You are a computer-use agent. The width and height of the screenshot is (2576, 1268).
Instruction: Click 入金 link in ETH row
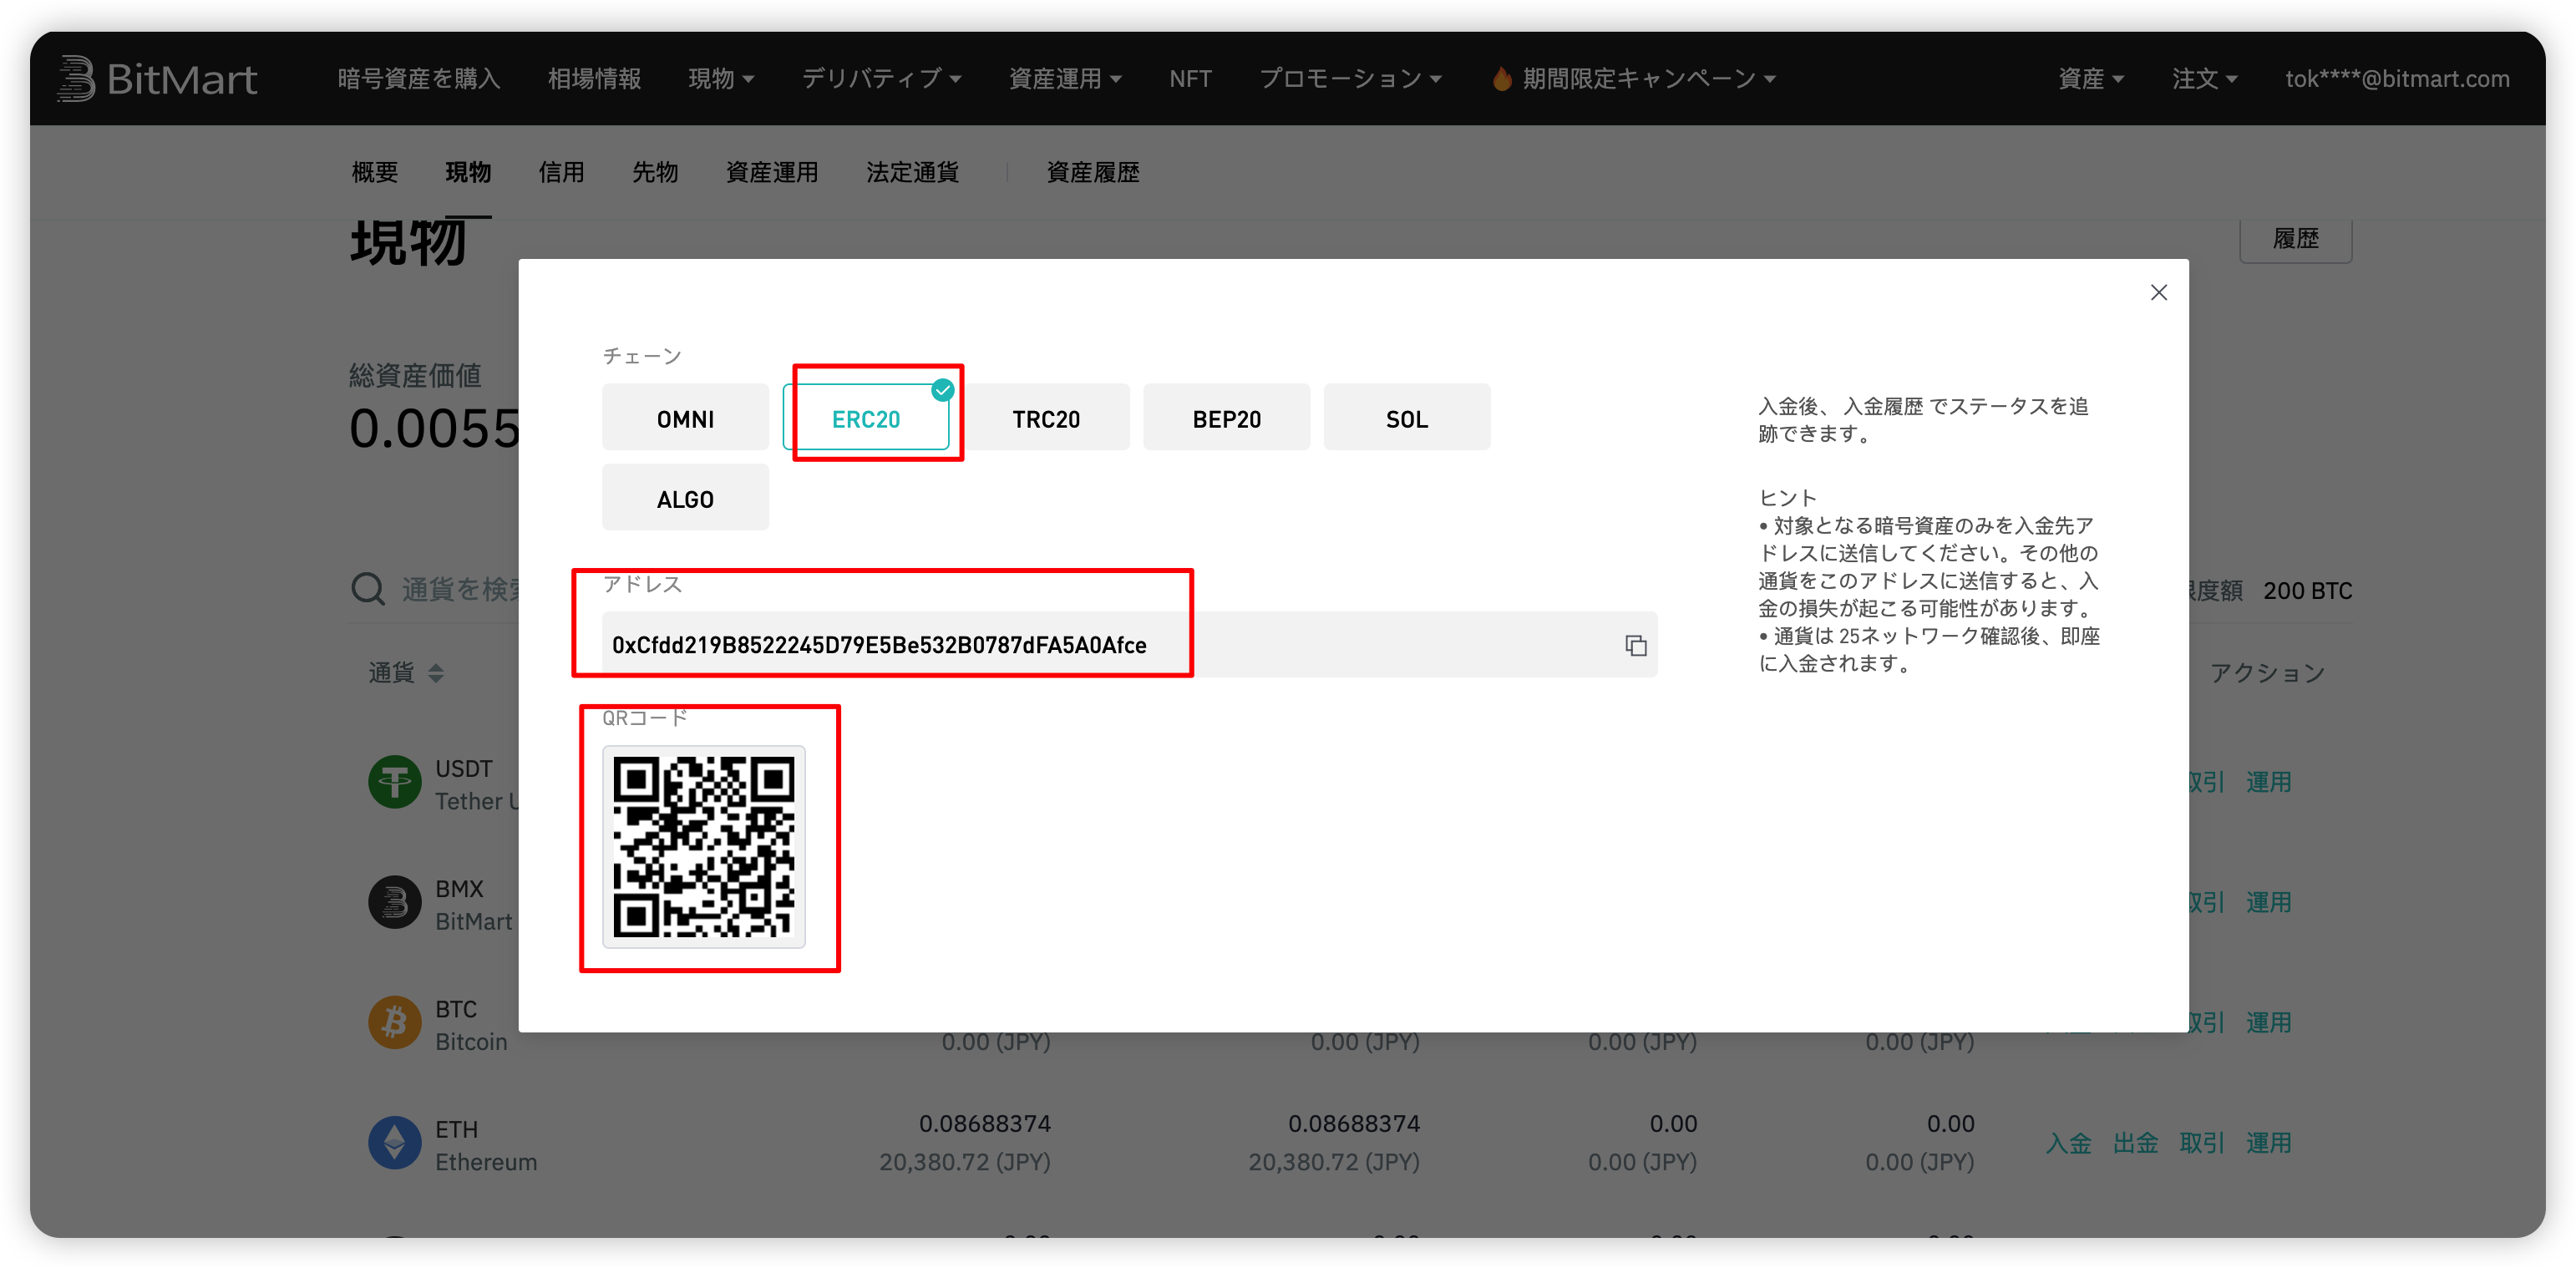(x=2068, y=1143)
